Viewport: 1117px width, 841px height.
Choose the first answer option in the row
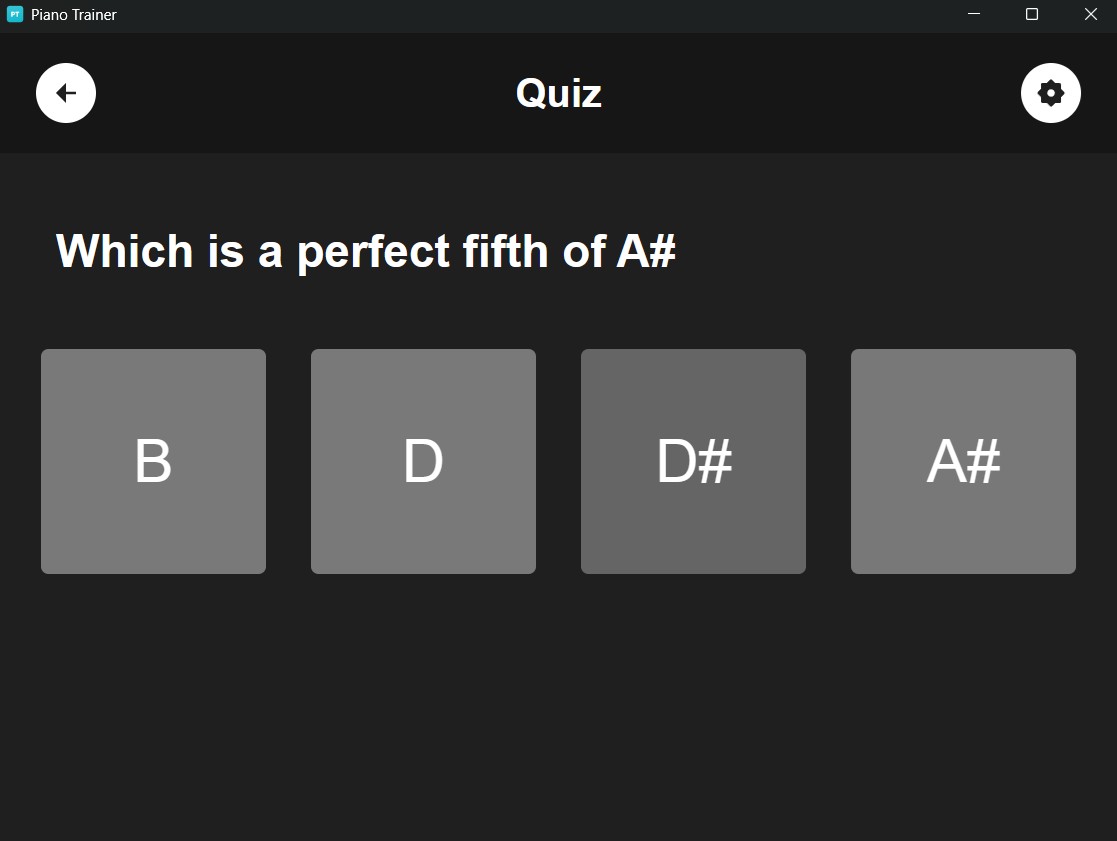[153, 461]
